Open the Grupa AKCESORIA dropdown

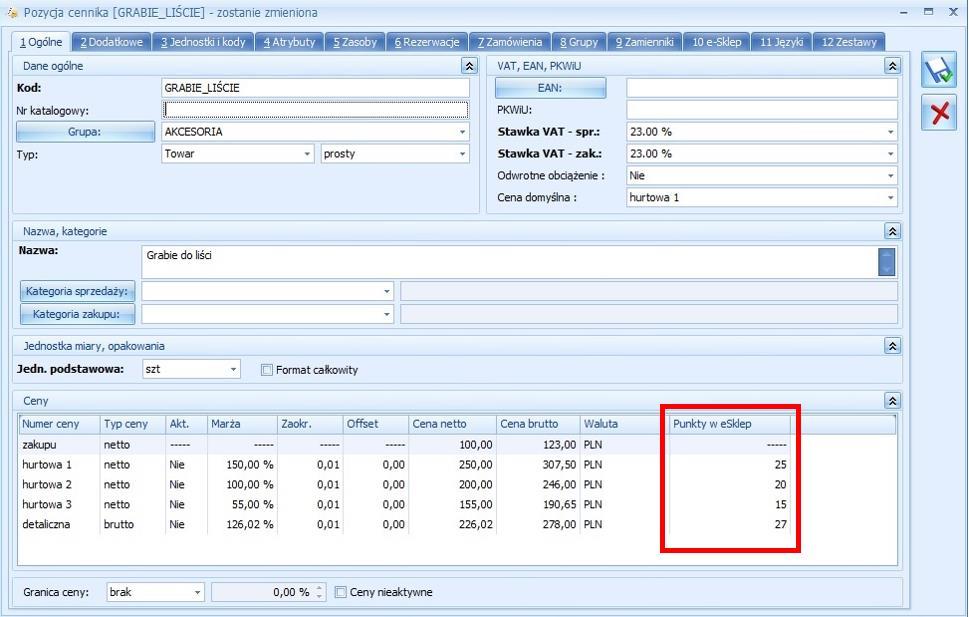click(x=462, y=132)
